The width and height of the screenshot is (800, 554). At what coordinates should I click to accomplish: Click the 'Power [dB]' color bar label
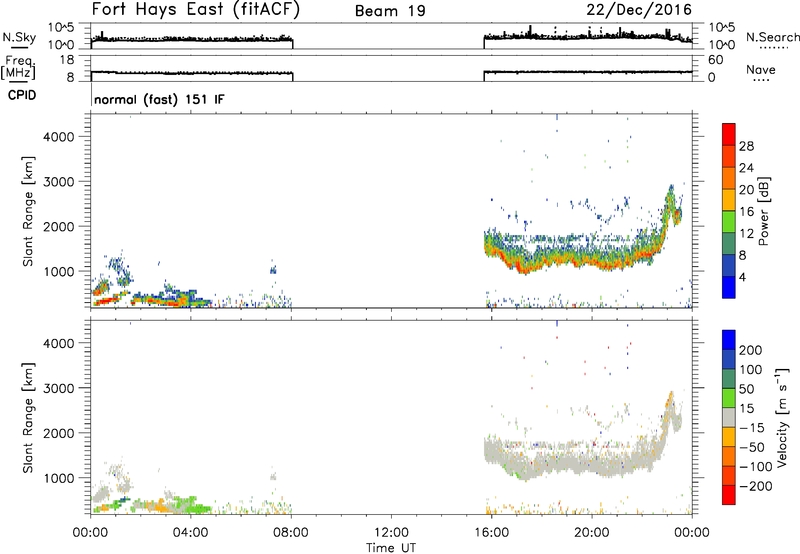tap(764, 211)
